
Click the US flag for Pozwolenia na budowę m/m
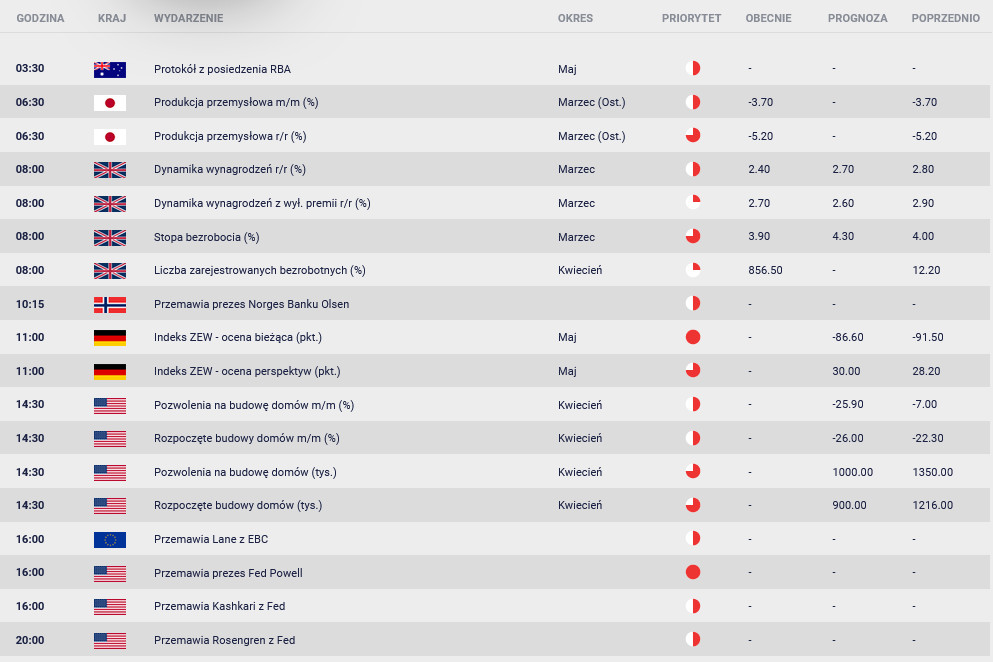click(x=110, y=405)
